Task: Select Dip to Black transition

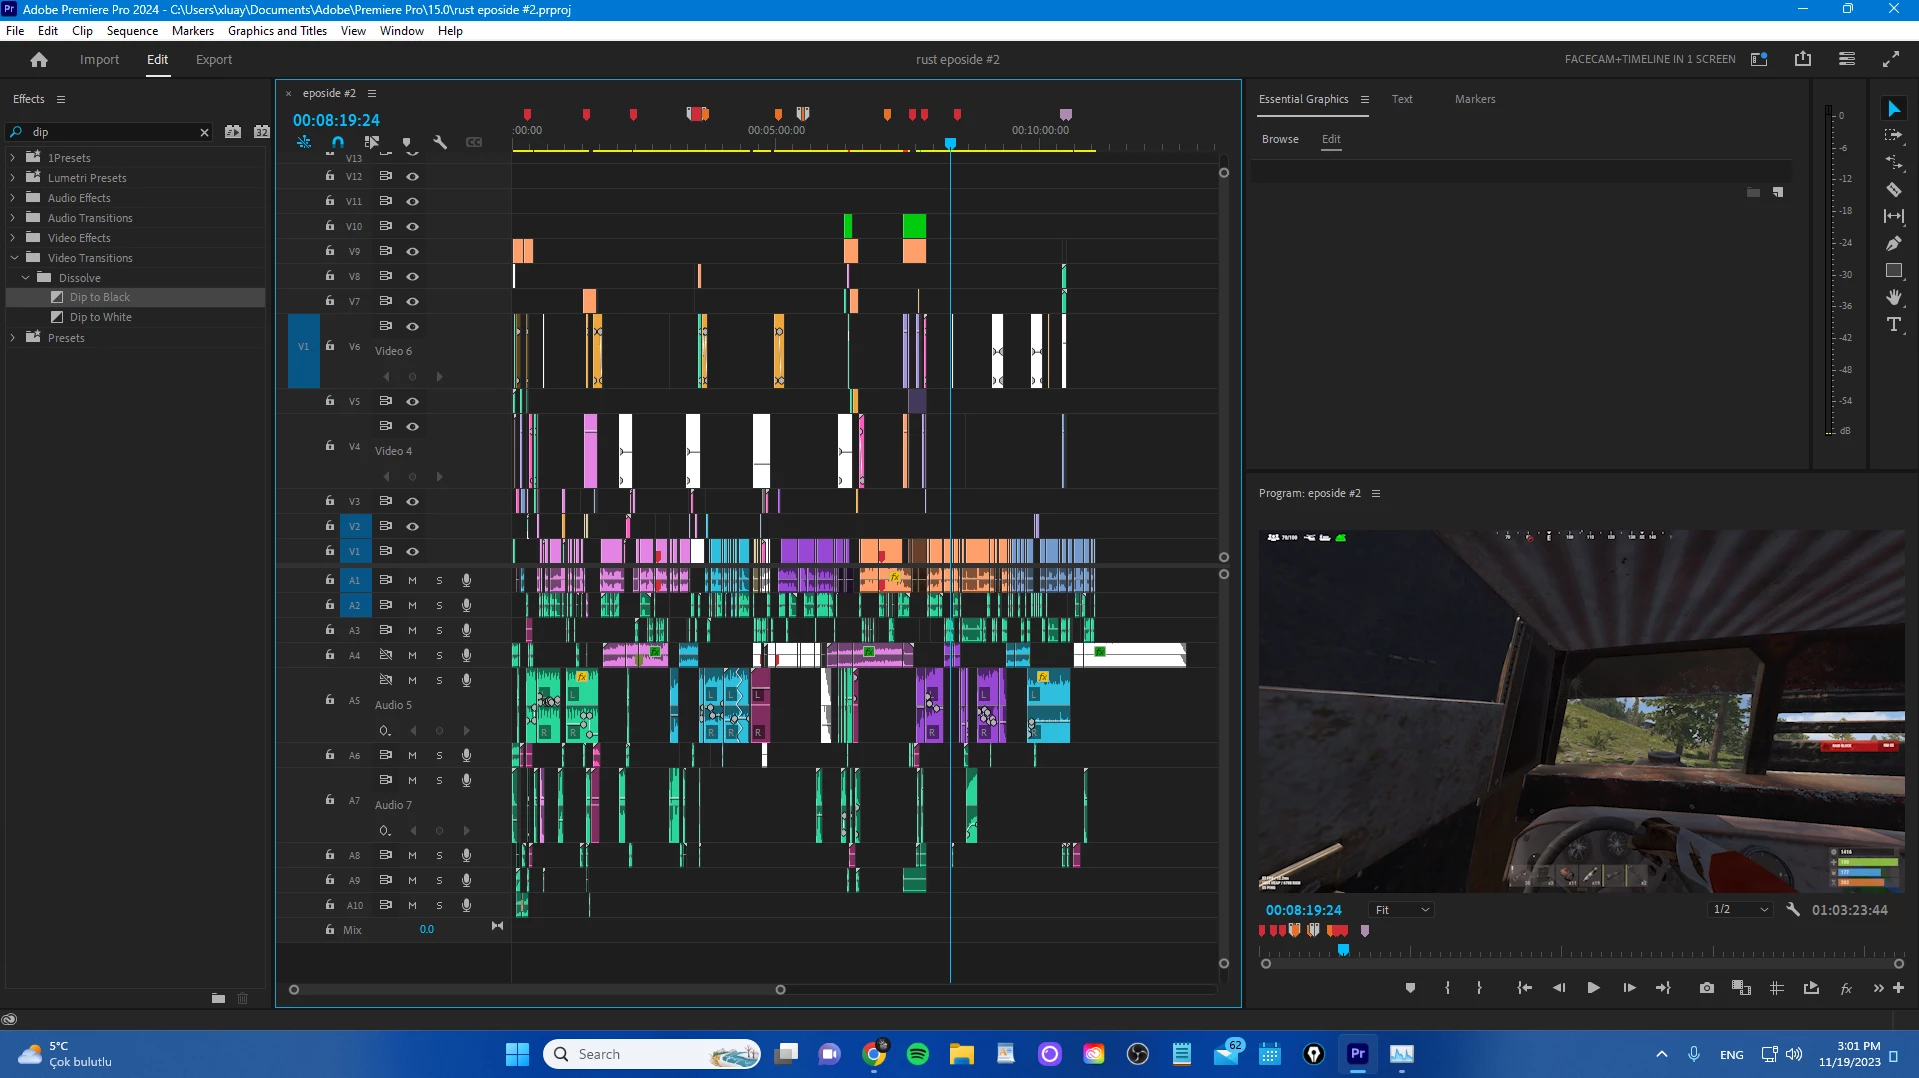Action: point(99,297)
